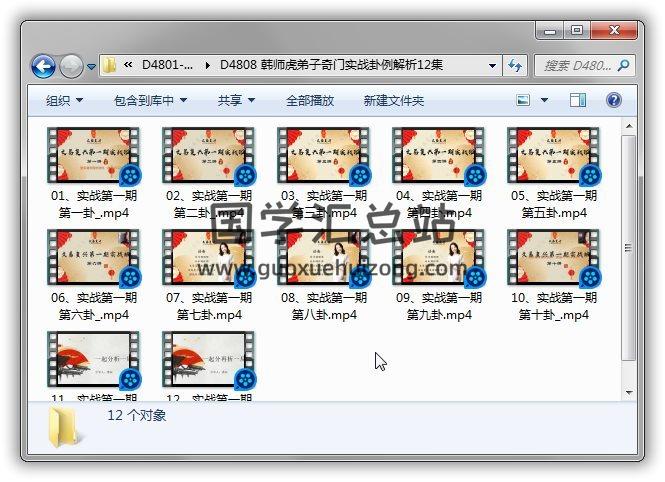Click file name 10、实战第一期第十卦_.mp4

click(x=554, y=306)
